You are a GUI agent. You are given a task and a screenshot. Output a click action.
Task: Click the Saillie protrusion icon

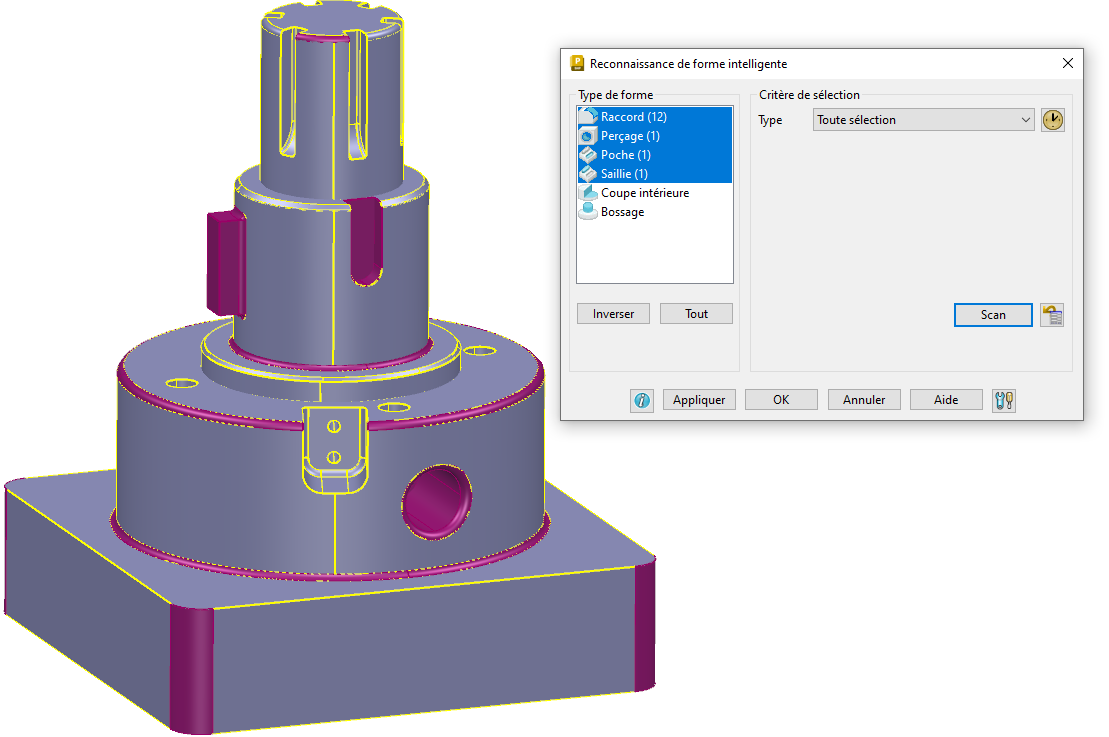[588, 174]
